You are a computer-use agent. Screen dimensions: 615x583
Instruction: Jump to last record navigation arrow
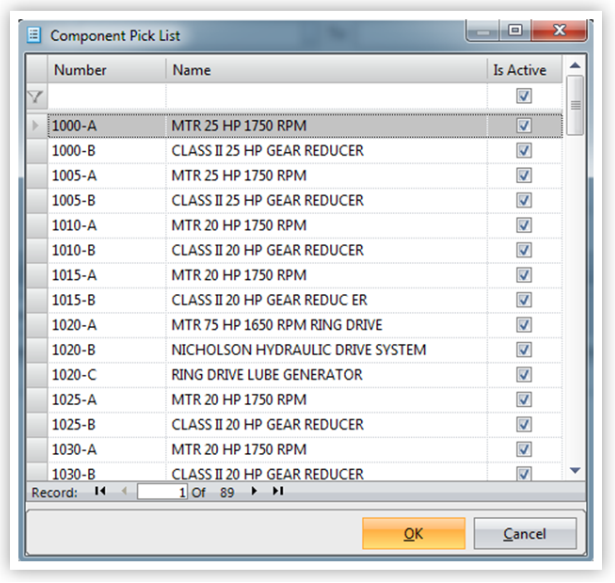pos(278,492)
